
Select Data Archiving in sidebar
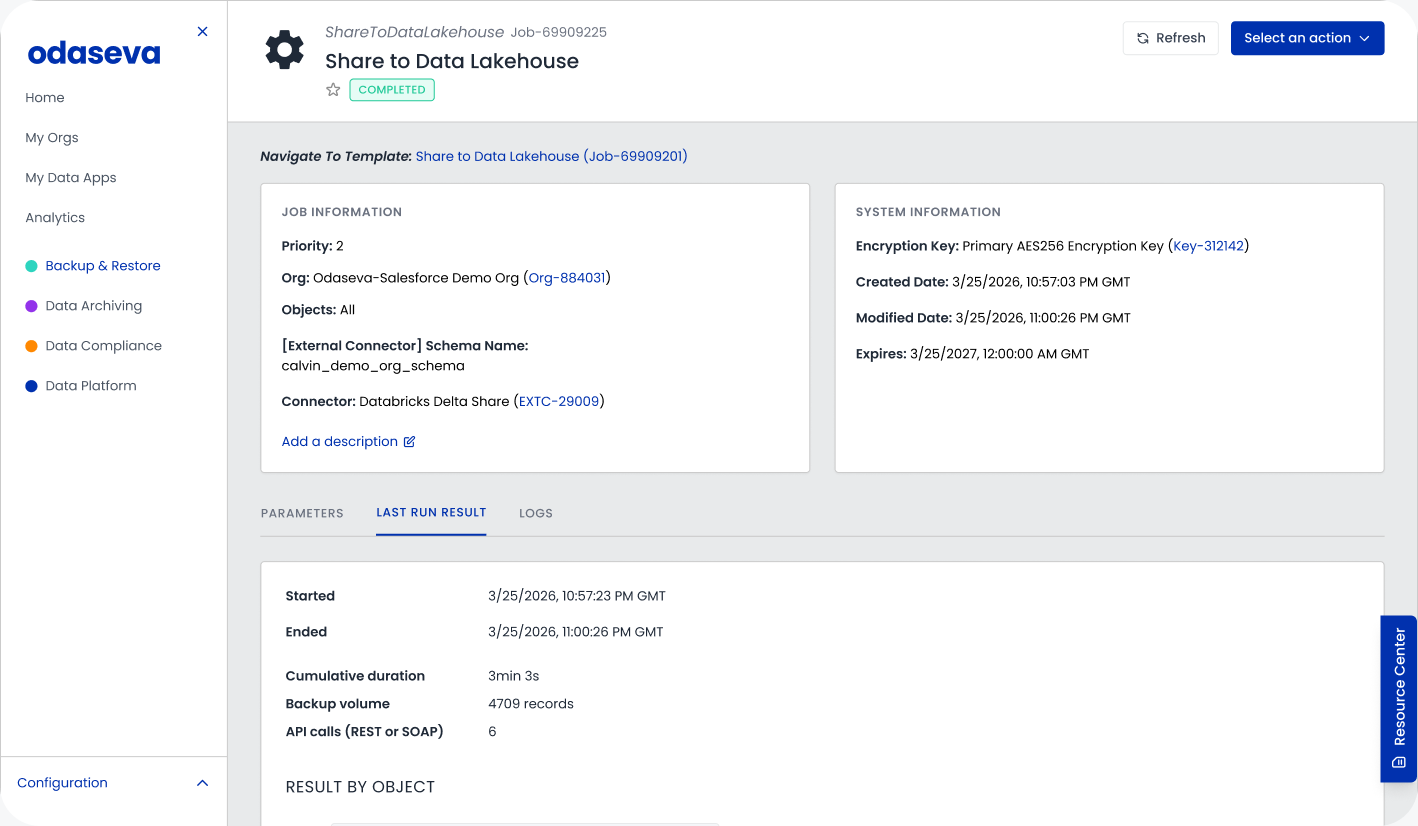pyautogui.click(x=94, y=306)
